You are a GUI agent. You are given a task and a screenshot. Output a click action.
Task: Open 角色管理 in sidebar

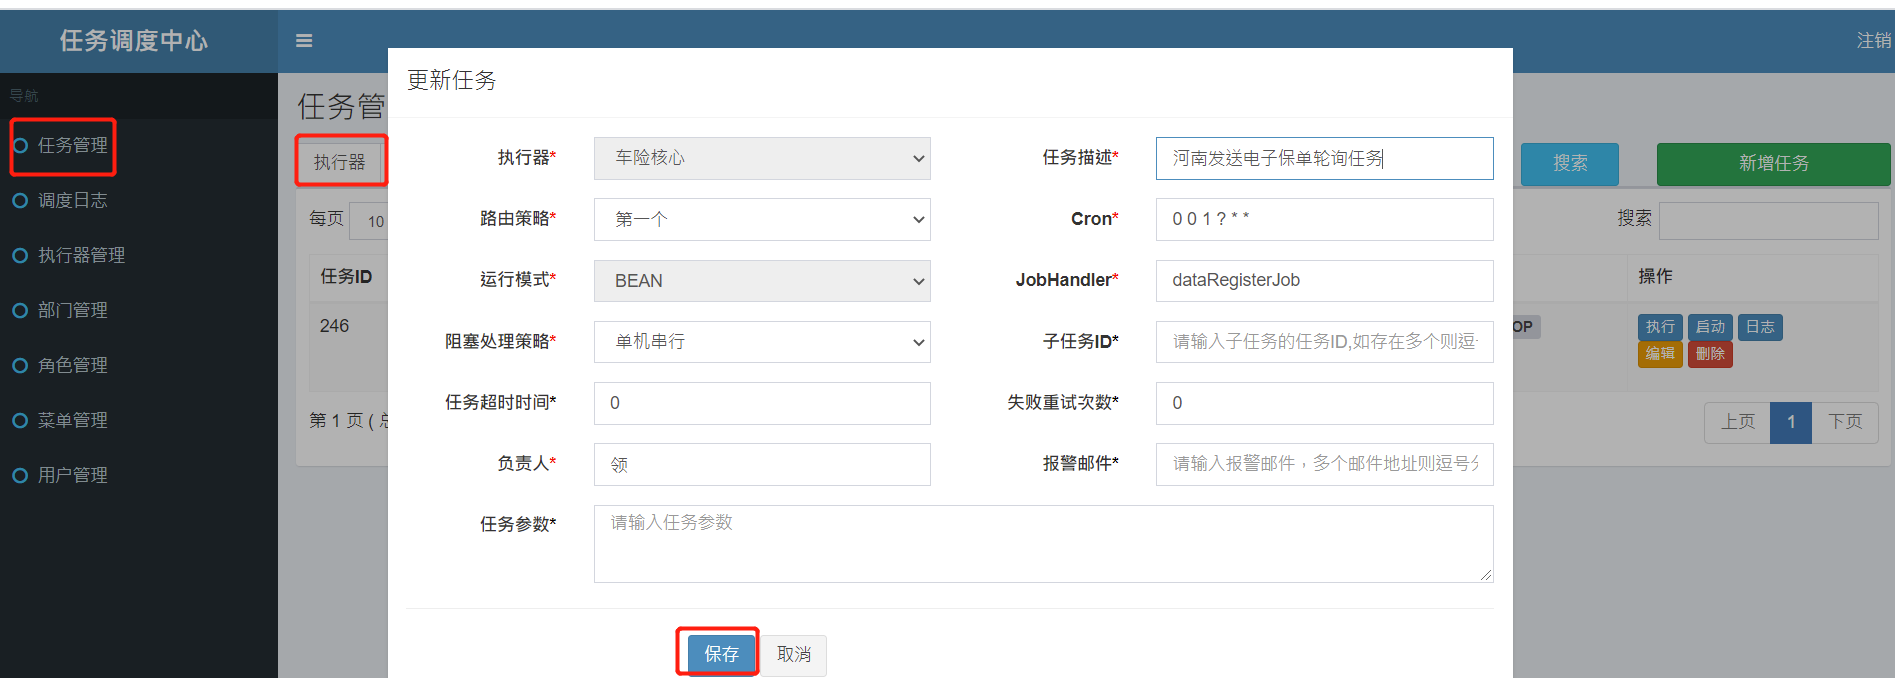point(73,366)
